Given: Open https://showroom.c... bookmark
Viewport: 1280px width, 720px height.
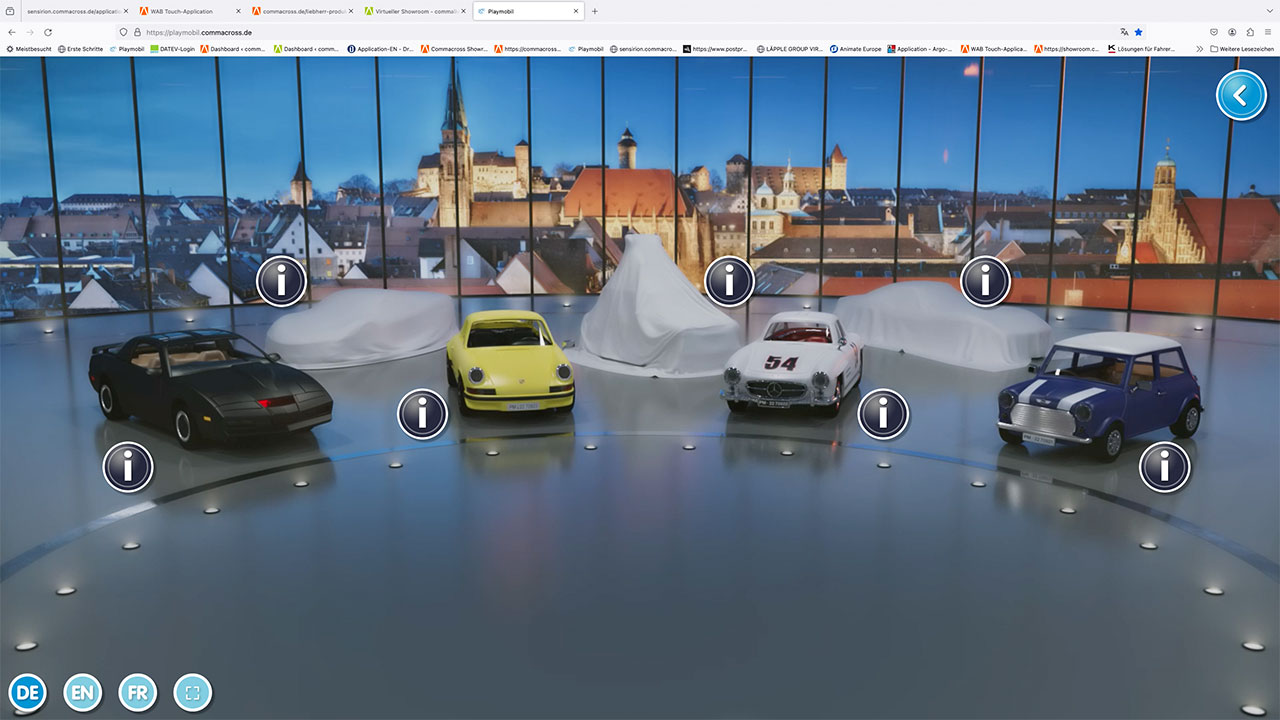Looking at the screenshot, I should pos(1068,48).
